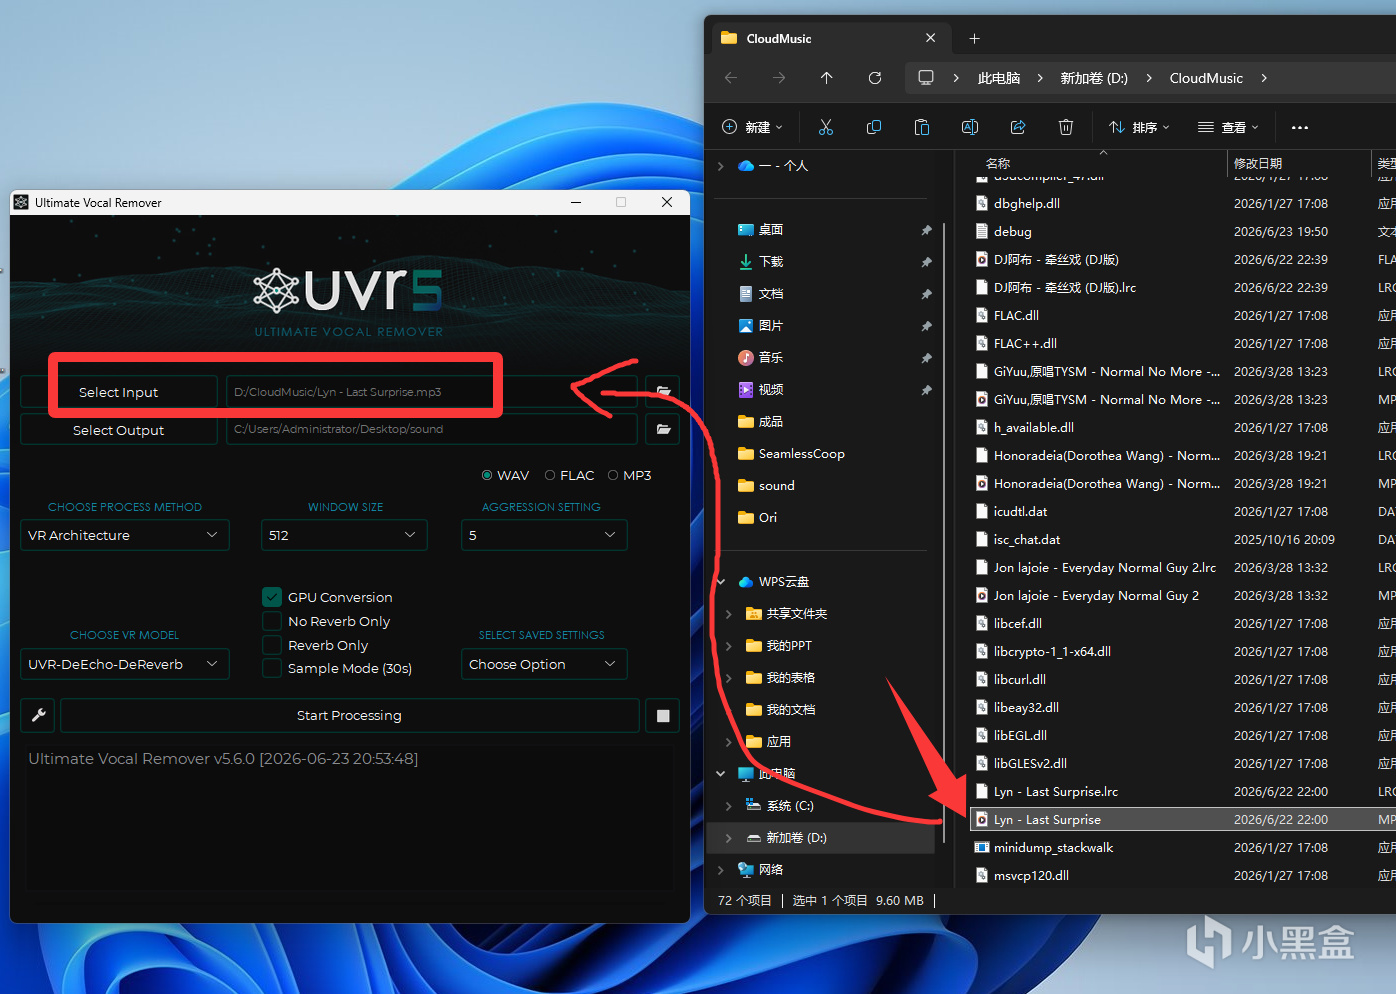This screenshot has width=1396, height=994.
Task: Click the Select Output button
Action: pos(118,430)
